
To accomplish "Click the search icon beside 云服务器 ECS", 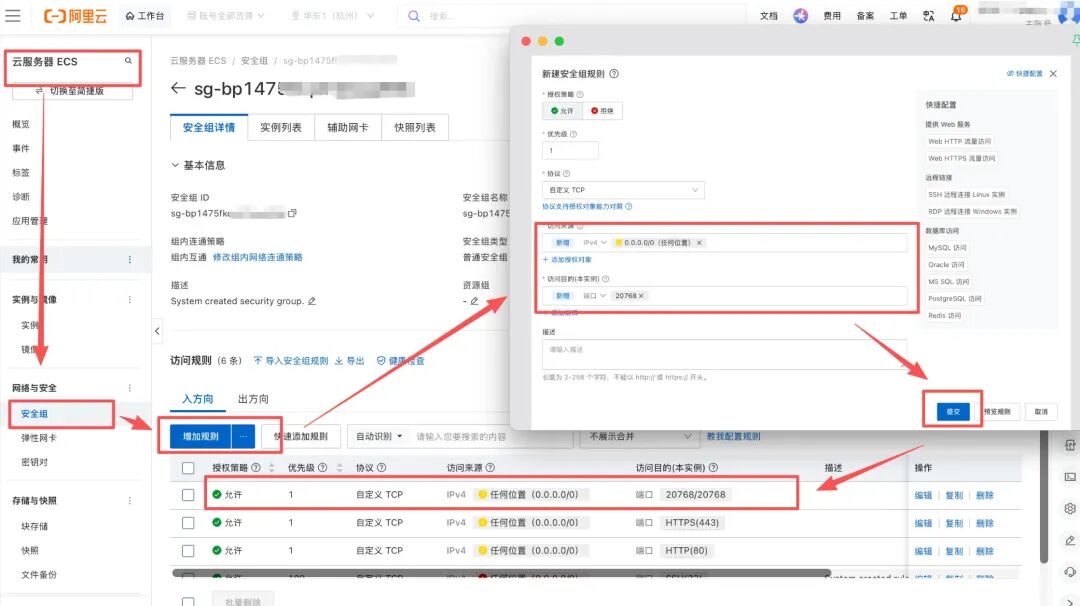I will pyautogui.click(x=128, y=61).
